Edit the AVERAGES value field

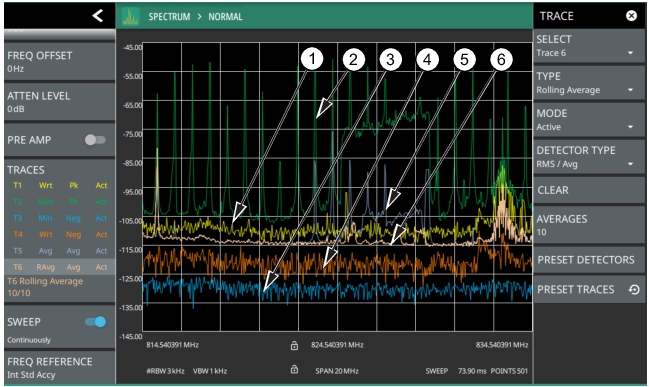(x=589, y=225)
